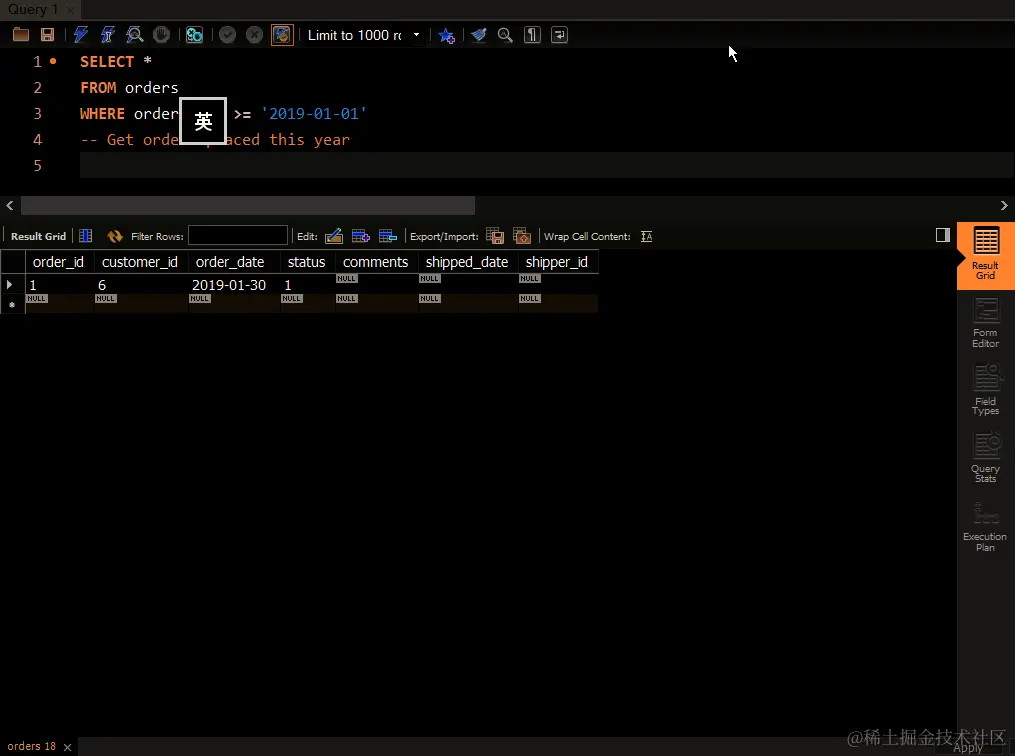Switch to Result Grid side panel

tap(985, 256)
